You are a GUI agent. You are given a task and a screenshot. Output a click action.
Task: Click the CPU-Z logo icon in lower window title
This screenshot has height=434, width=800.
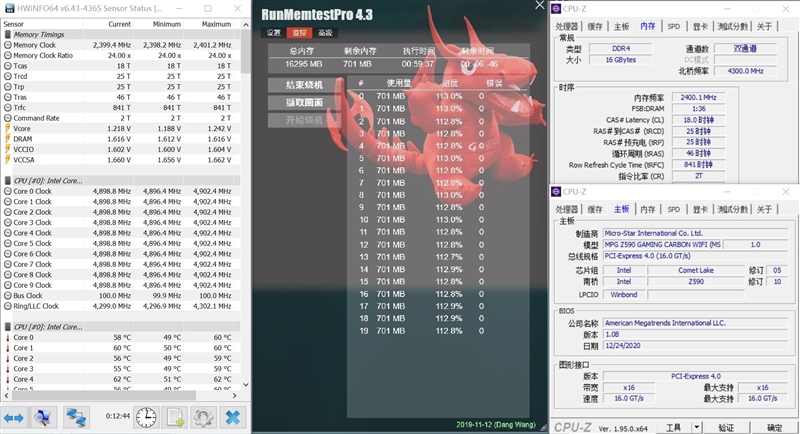pyautogui.click(x=556, y=192)
